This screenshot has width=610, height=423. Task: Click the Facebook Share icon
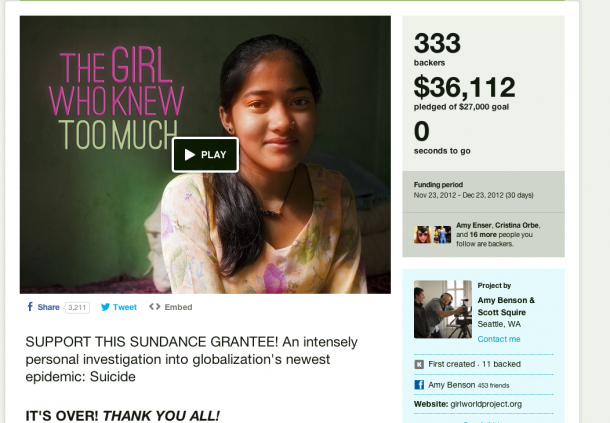coord(30,307)
